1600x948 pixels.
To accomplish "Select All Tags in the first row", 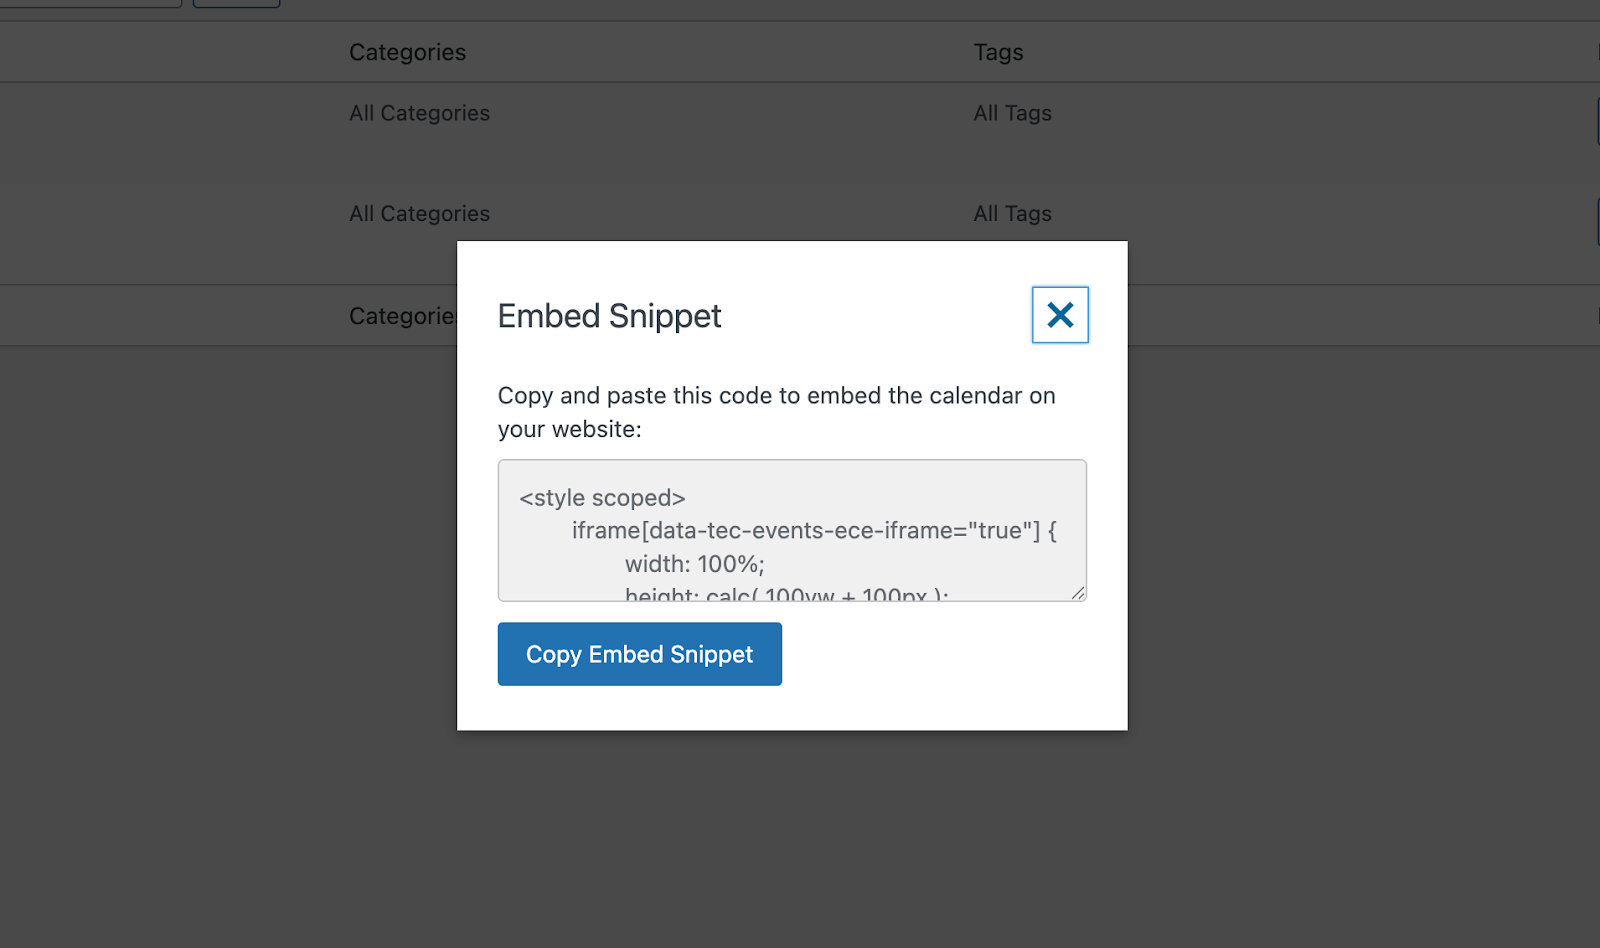I will point(1012,113).
